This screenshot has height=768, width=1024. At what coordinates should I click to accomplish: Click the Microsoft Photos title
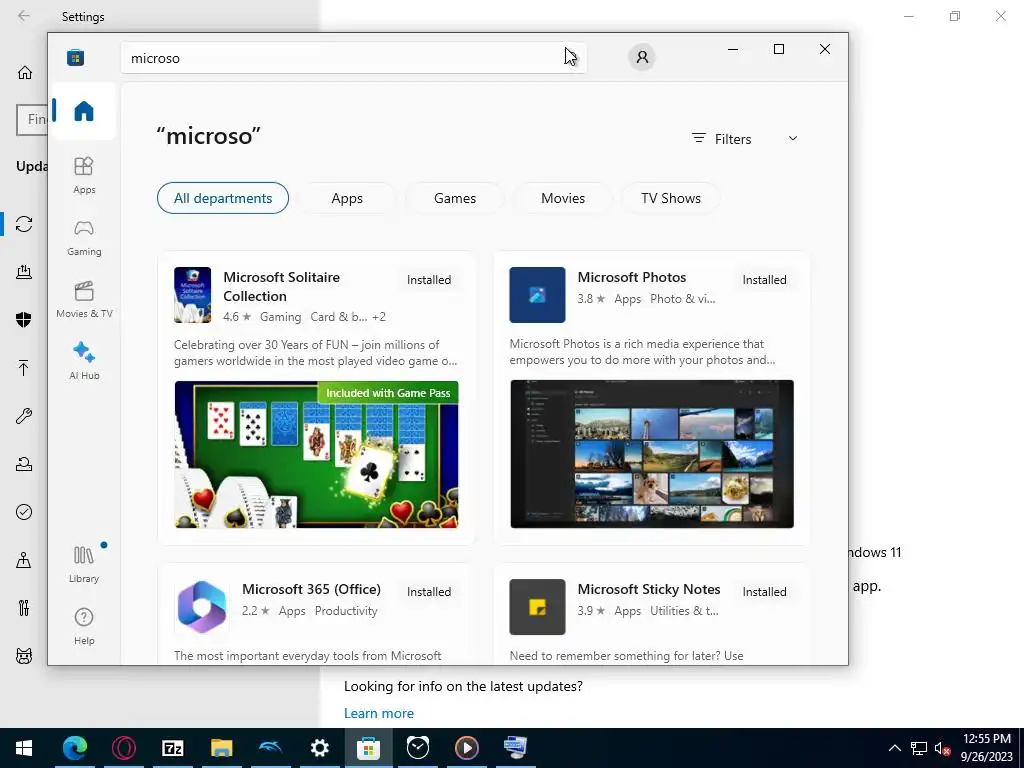coord(632,277)
